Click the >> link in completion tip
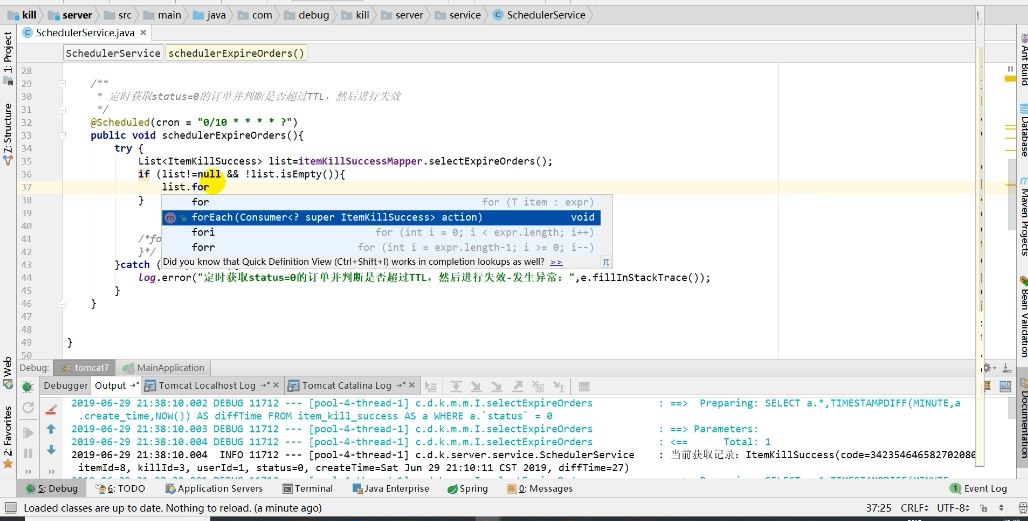This screenshot has width=1028, height=521. [x=556, y=262]
